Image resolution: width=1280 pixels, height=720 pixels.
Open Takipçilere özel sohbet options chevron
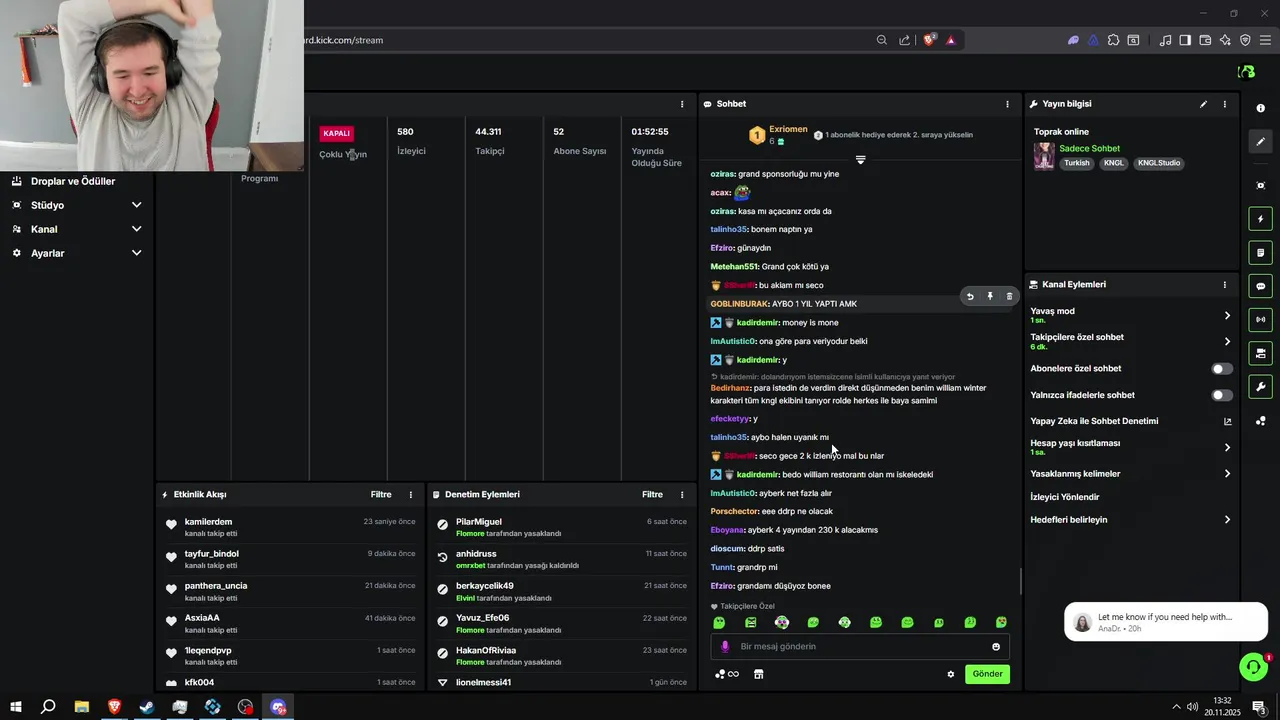(x=1227, y=342)
